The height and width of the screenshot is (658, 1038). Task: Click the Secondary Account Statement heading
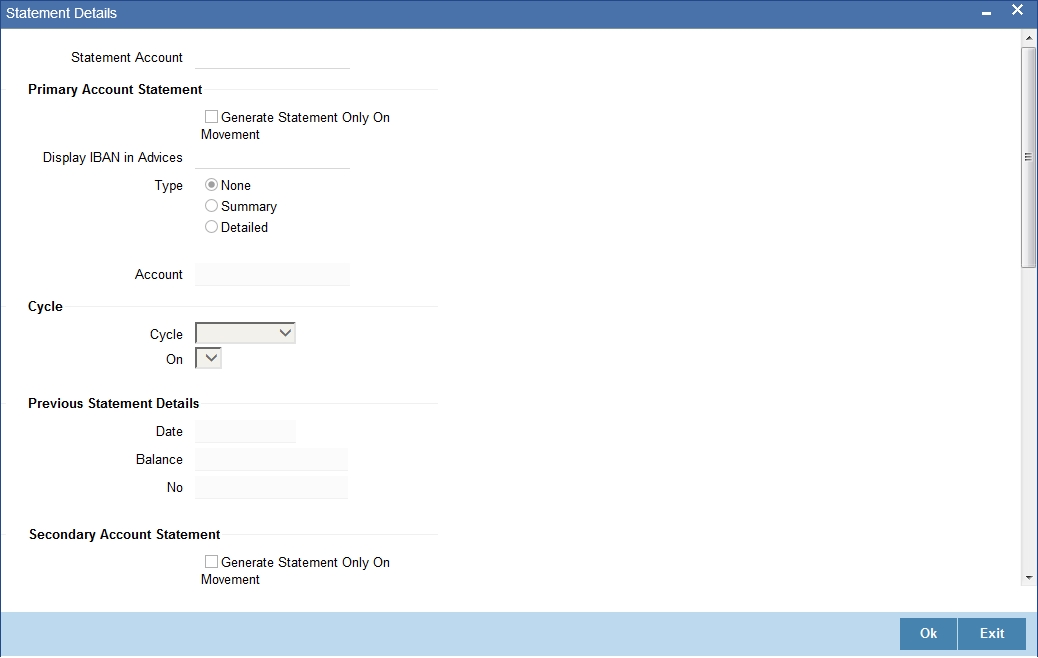pyautogui.click(x=124, y=534)
